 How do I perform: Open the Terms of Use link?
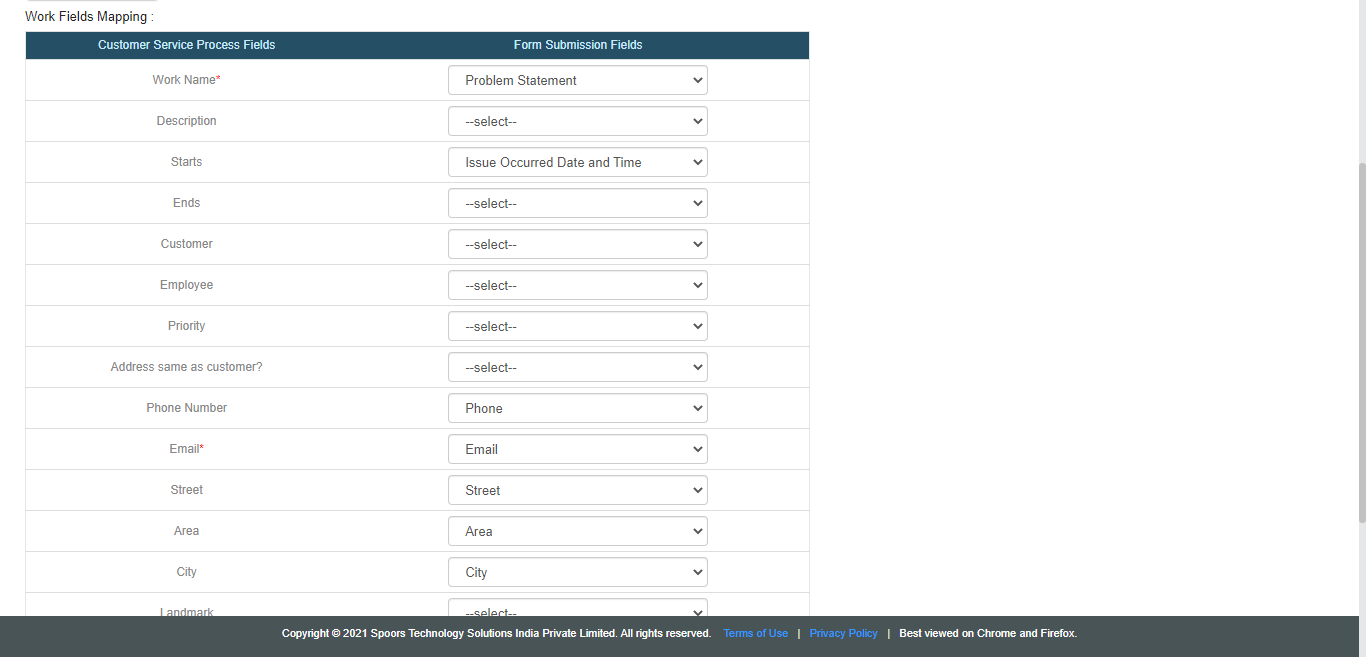pos(755,633)
